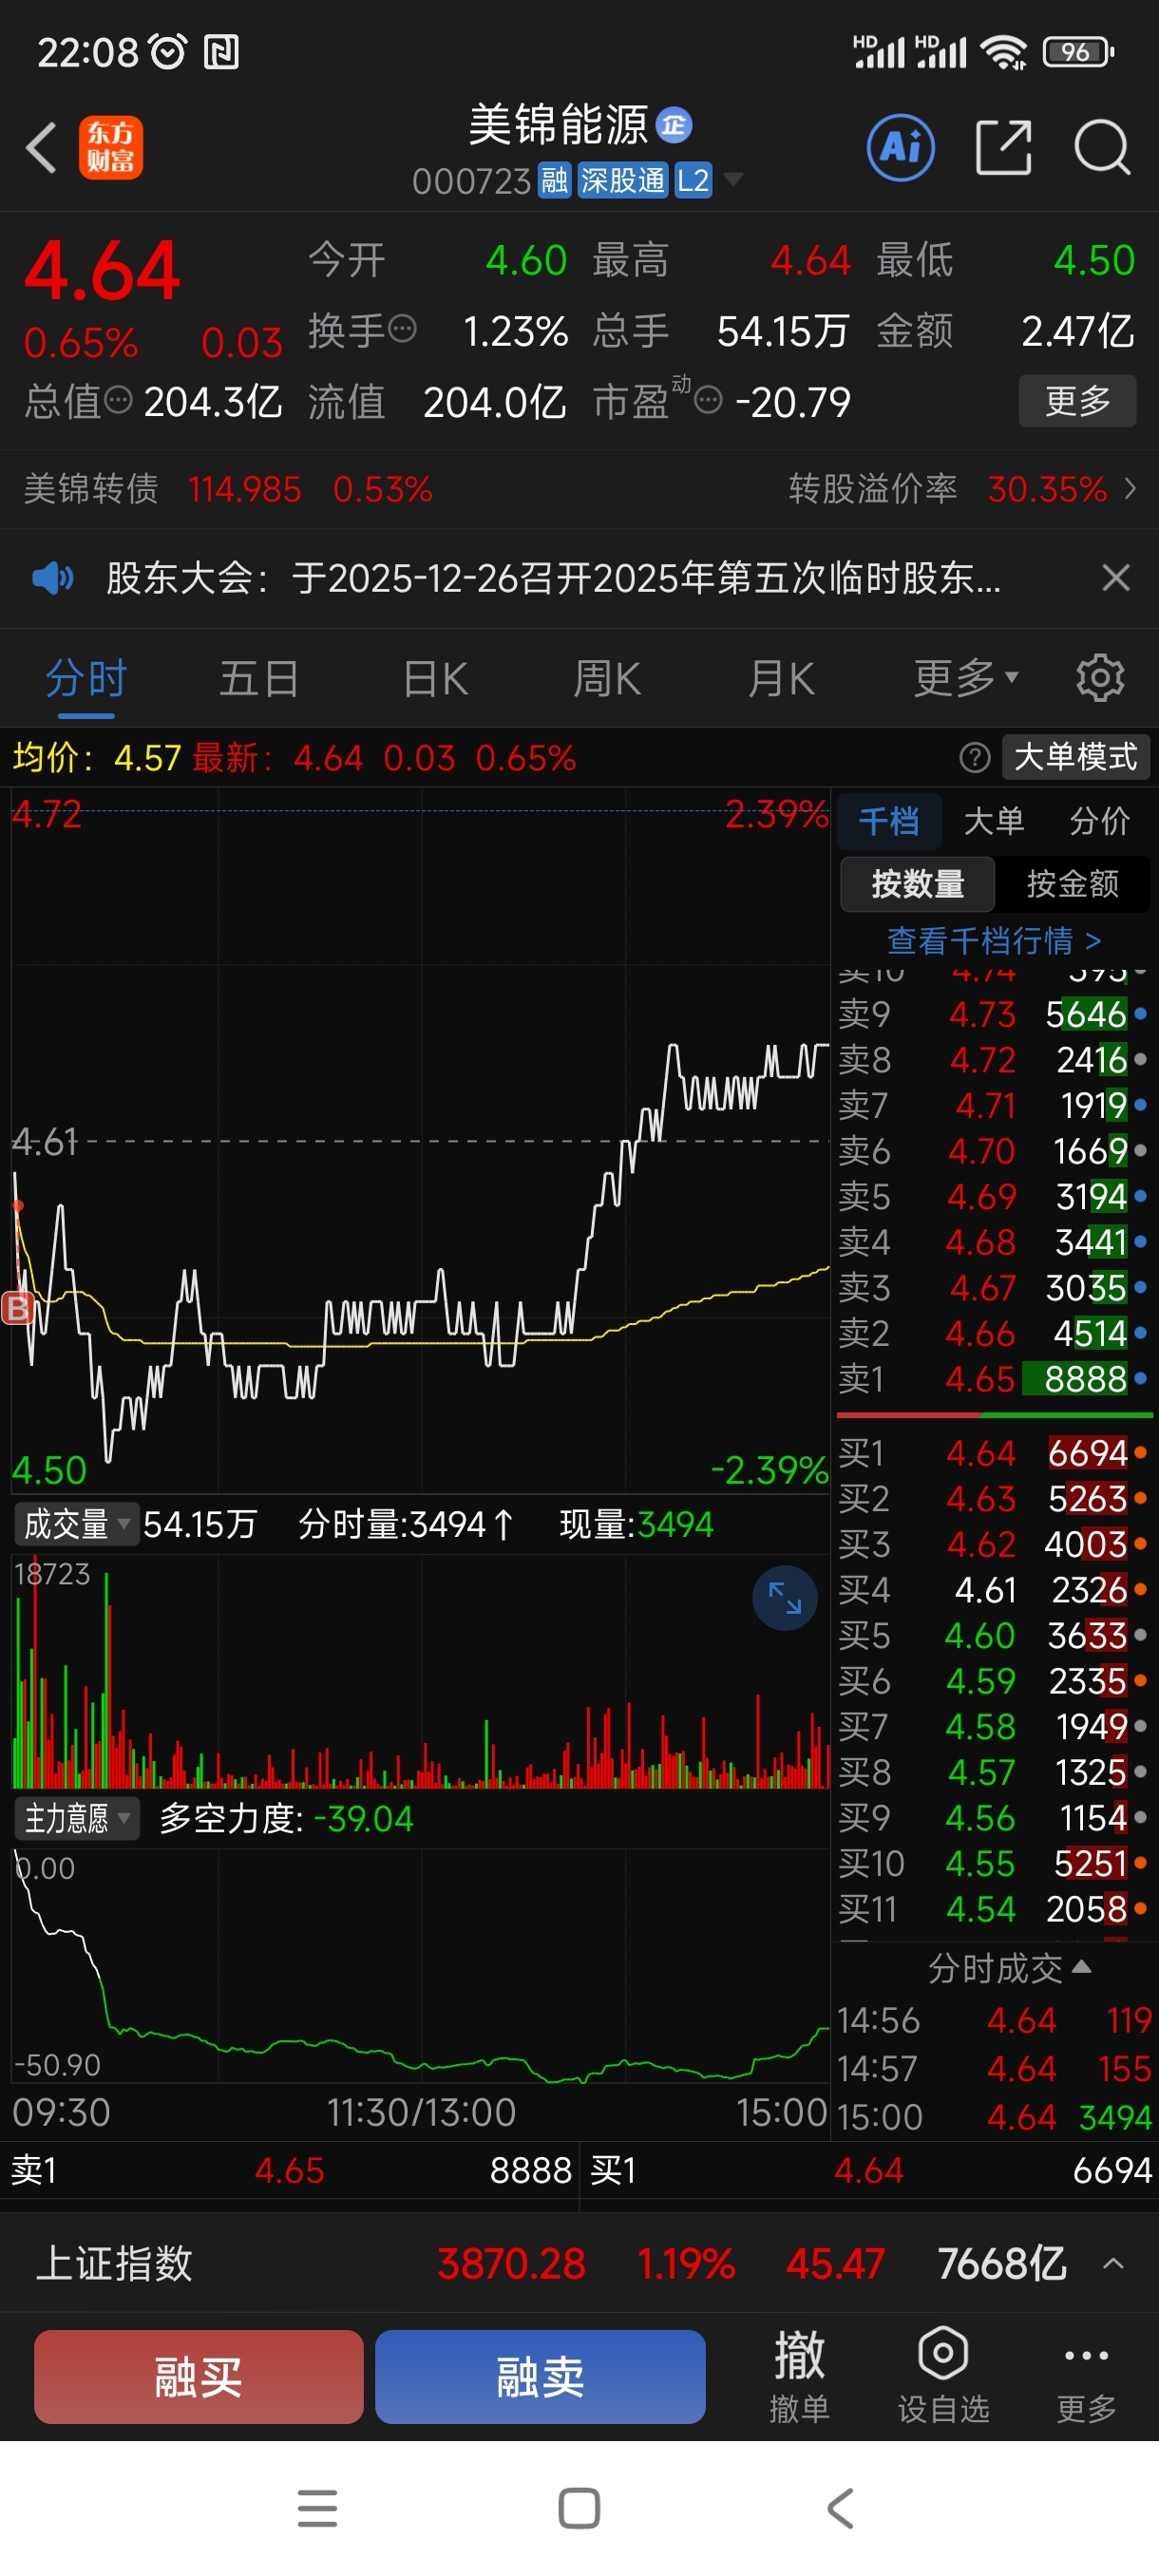The height and width of the screenshot is (2576, 1159).
Task: Expand the index bar chevron
Action: click(1112, 2263)
